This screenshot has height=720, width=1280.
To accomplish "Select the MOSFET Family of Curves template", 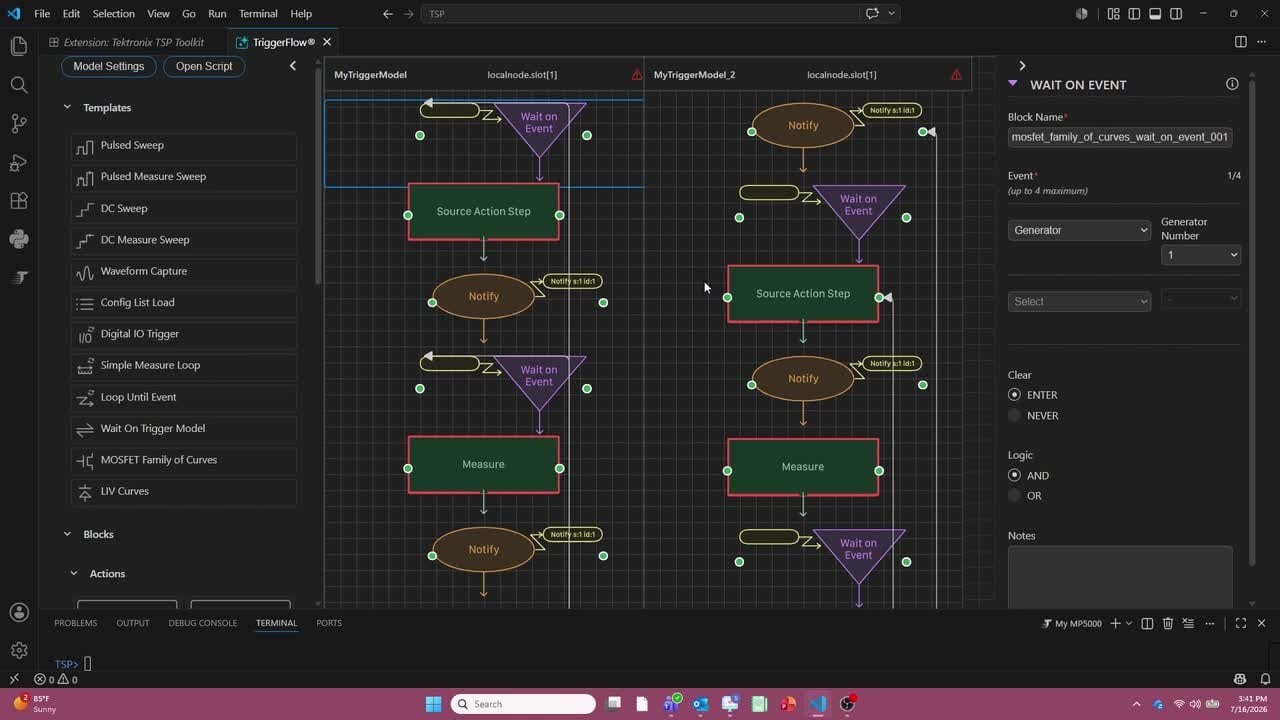I will [x=183, y=460].
